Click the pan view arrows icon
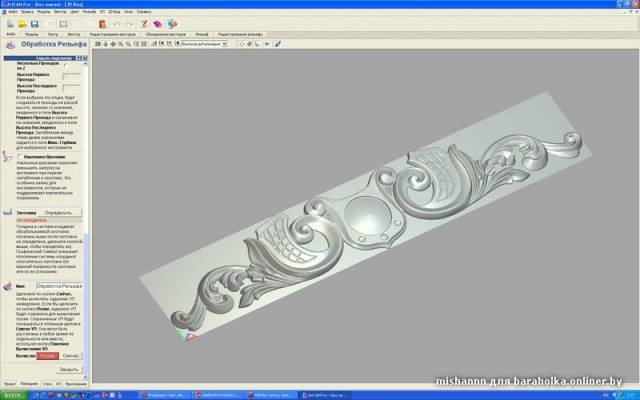 (113, 44)
